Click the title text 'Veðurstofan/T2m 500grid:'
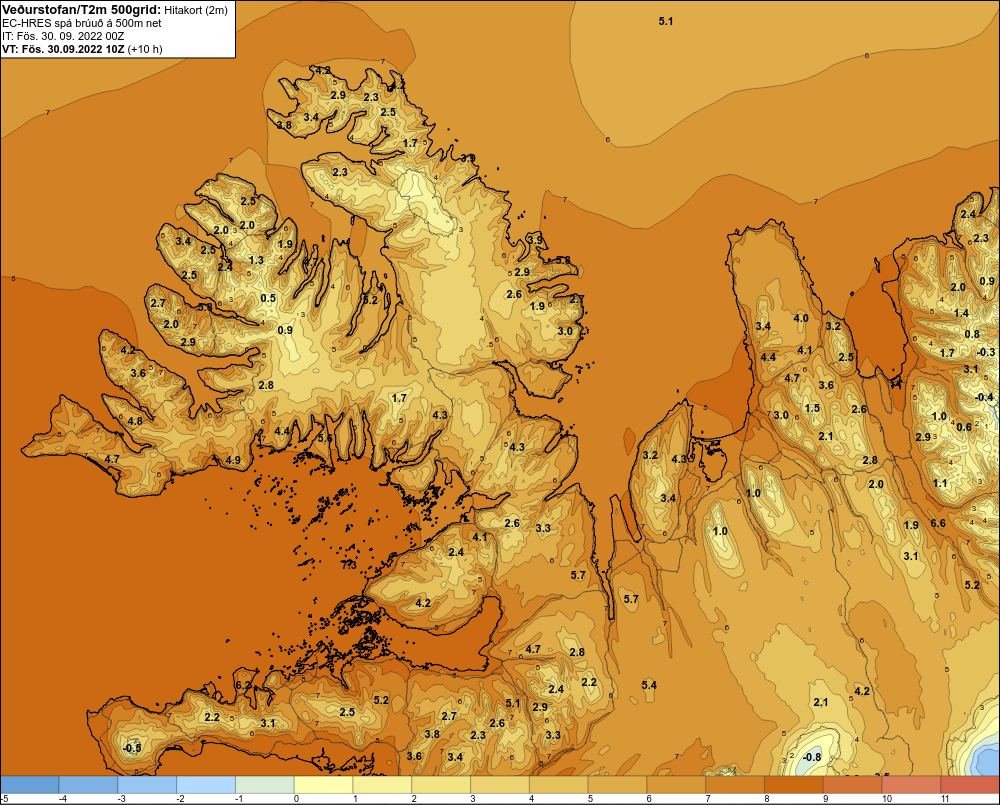This screenshot has width=1000, height=805. (82, 10)
